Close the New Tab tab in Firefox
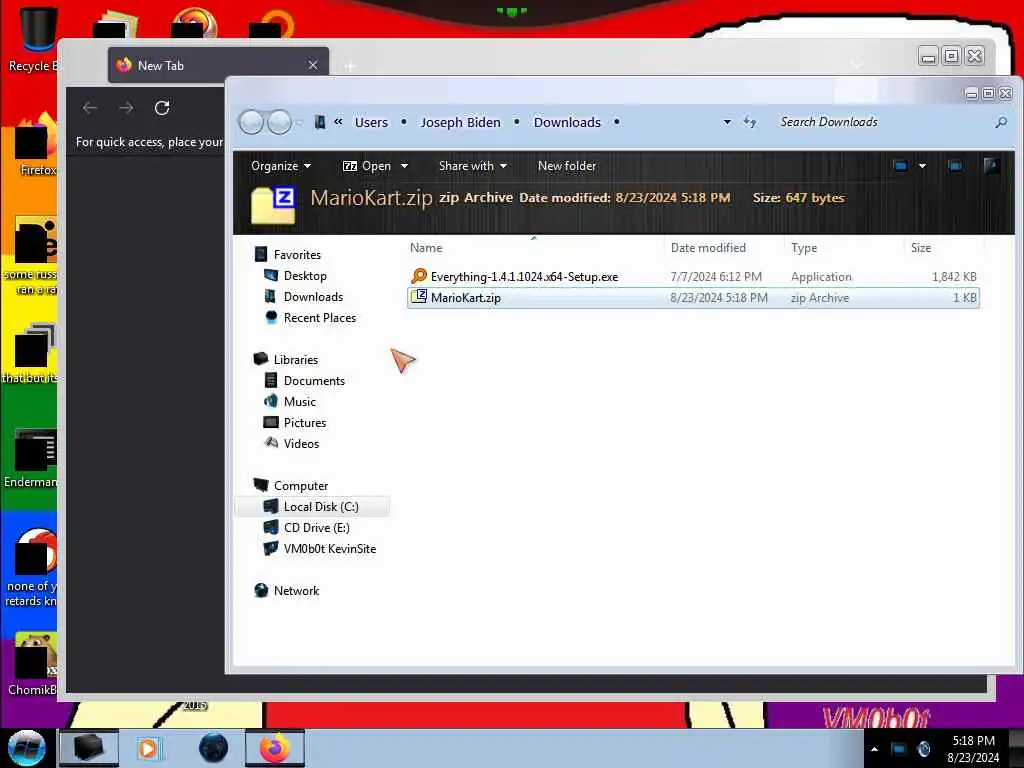 click(313, 65)
